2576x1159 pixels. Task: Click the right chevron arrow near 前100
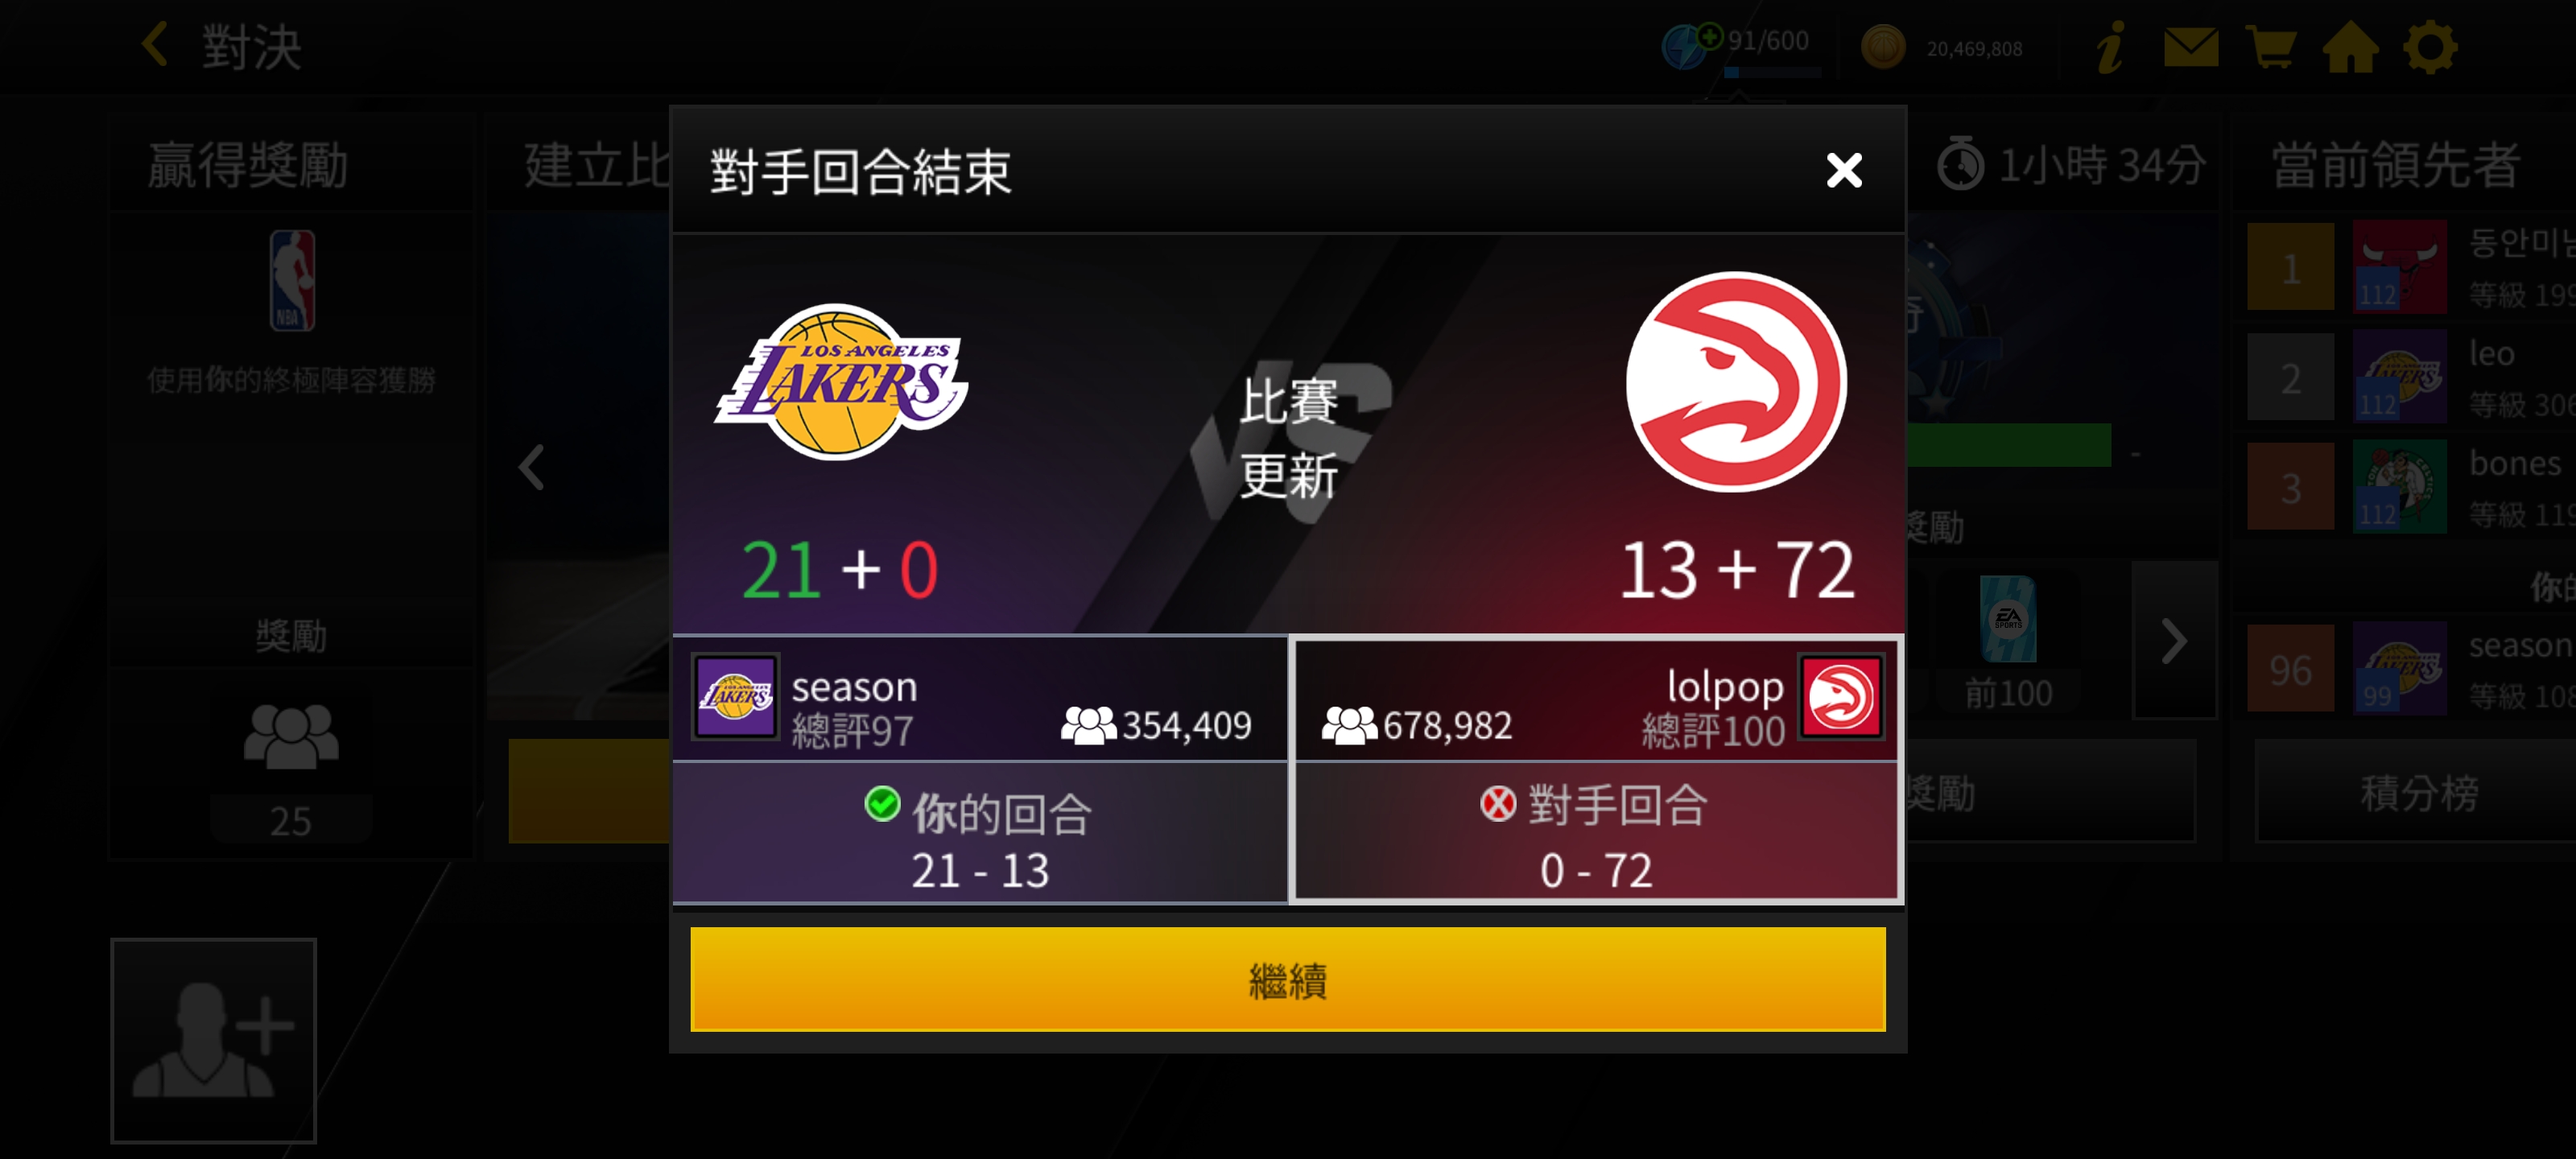click(2174, 641)
